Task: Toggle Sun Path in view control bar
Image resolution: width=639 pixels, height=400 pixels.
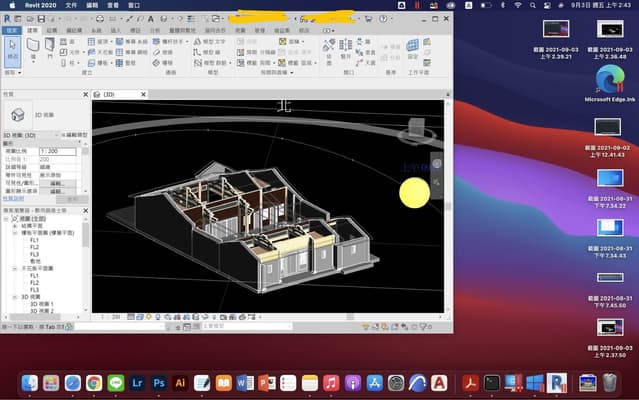Action: 149,316
